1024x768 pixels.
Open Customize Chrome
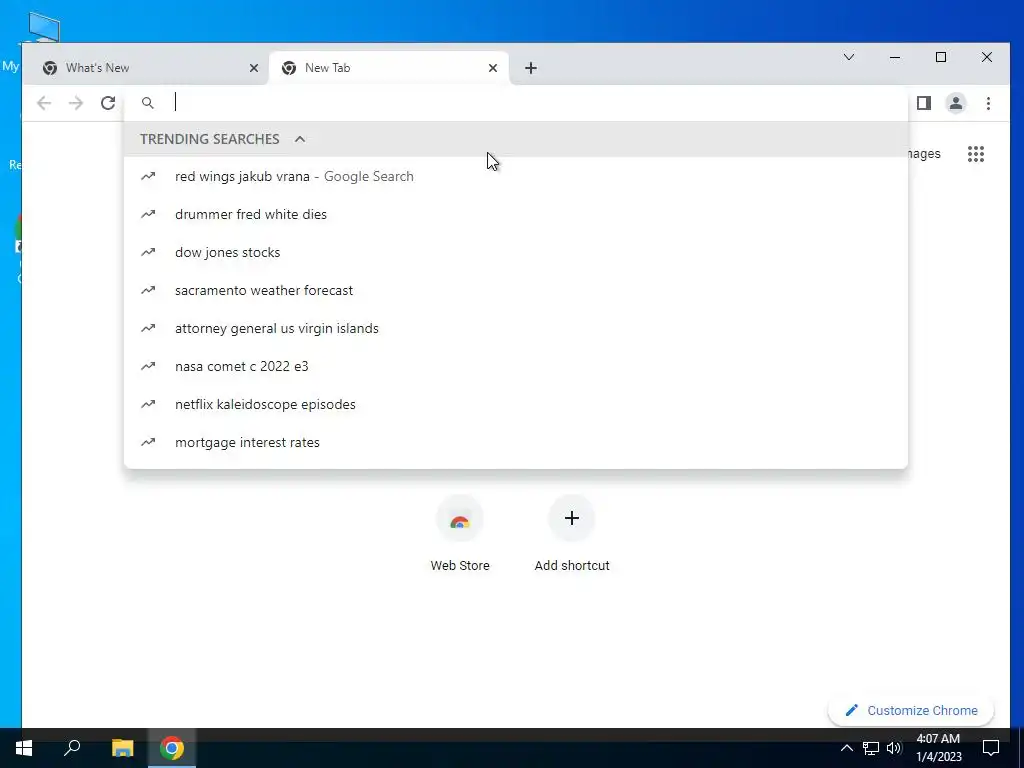click(911, 711)
